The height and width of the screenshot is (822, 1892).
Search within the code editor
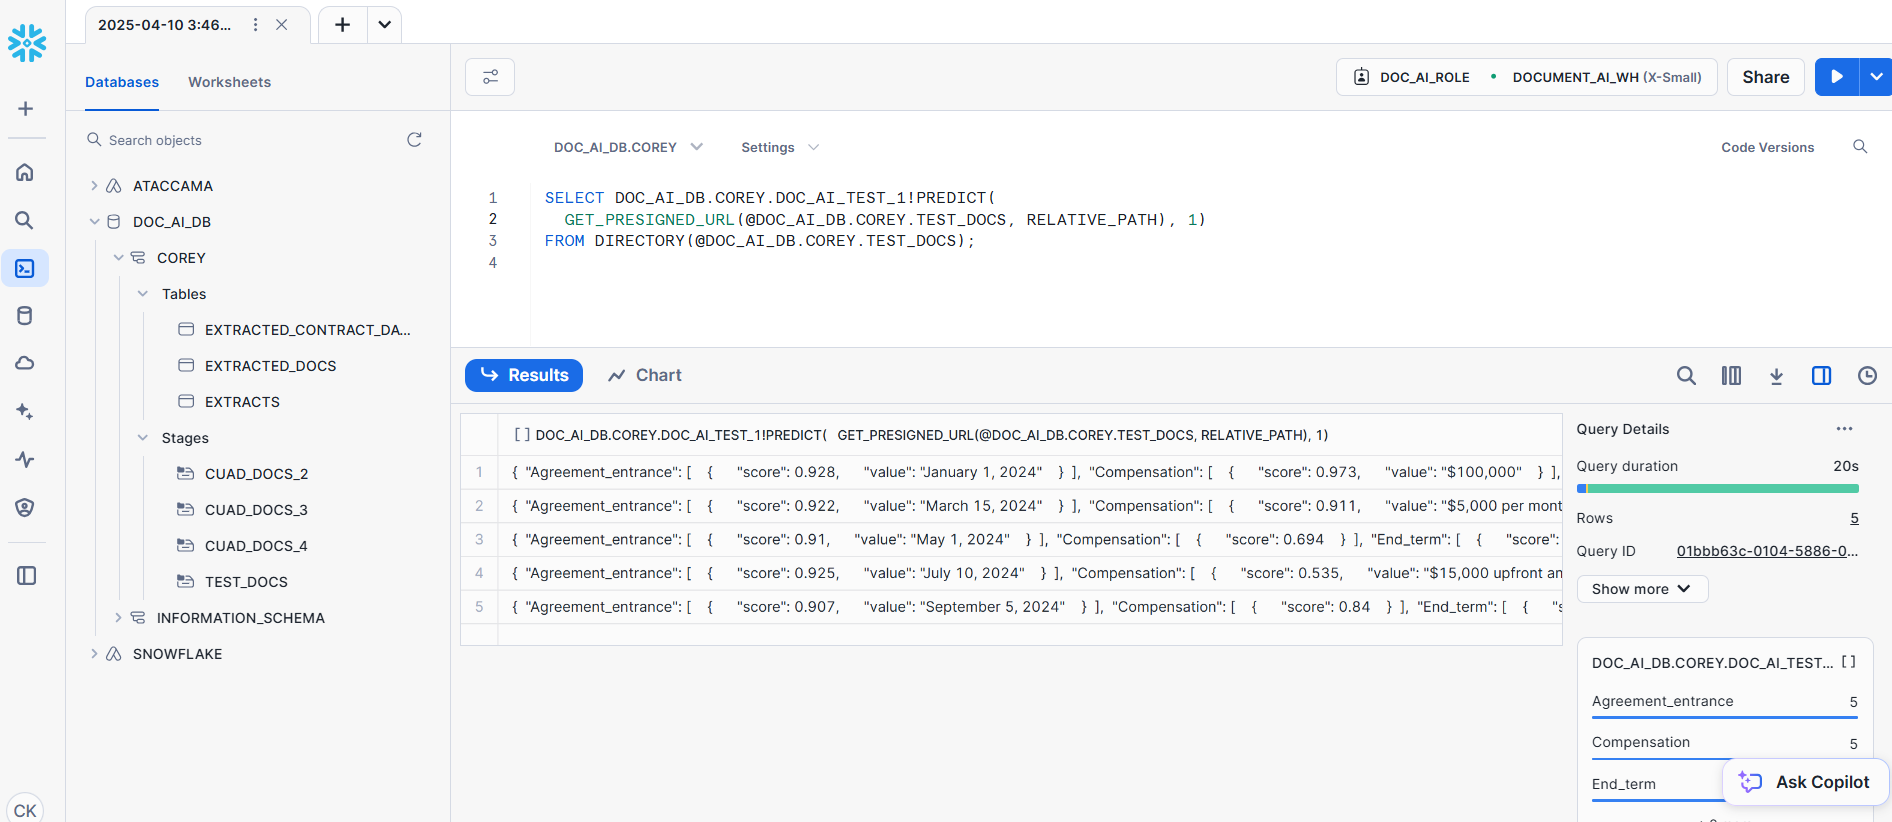point(1860,147)
